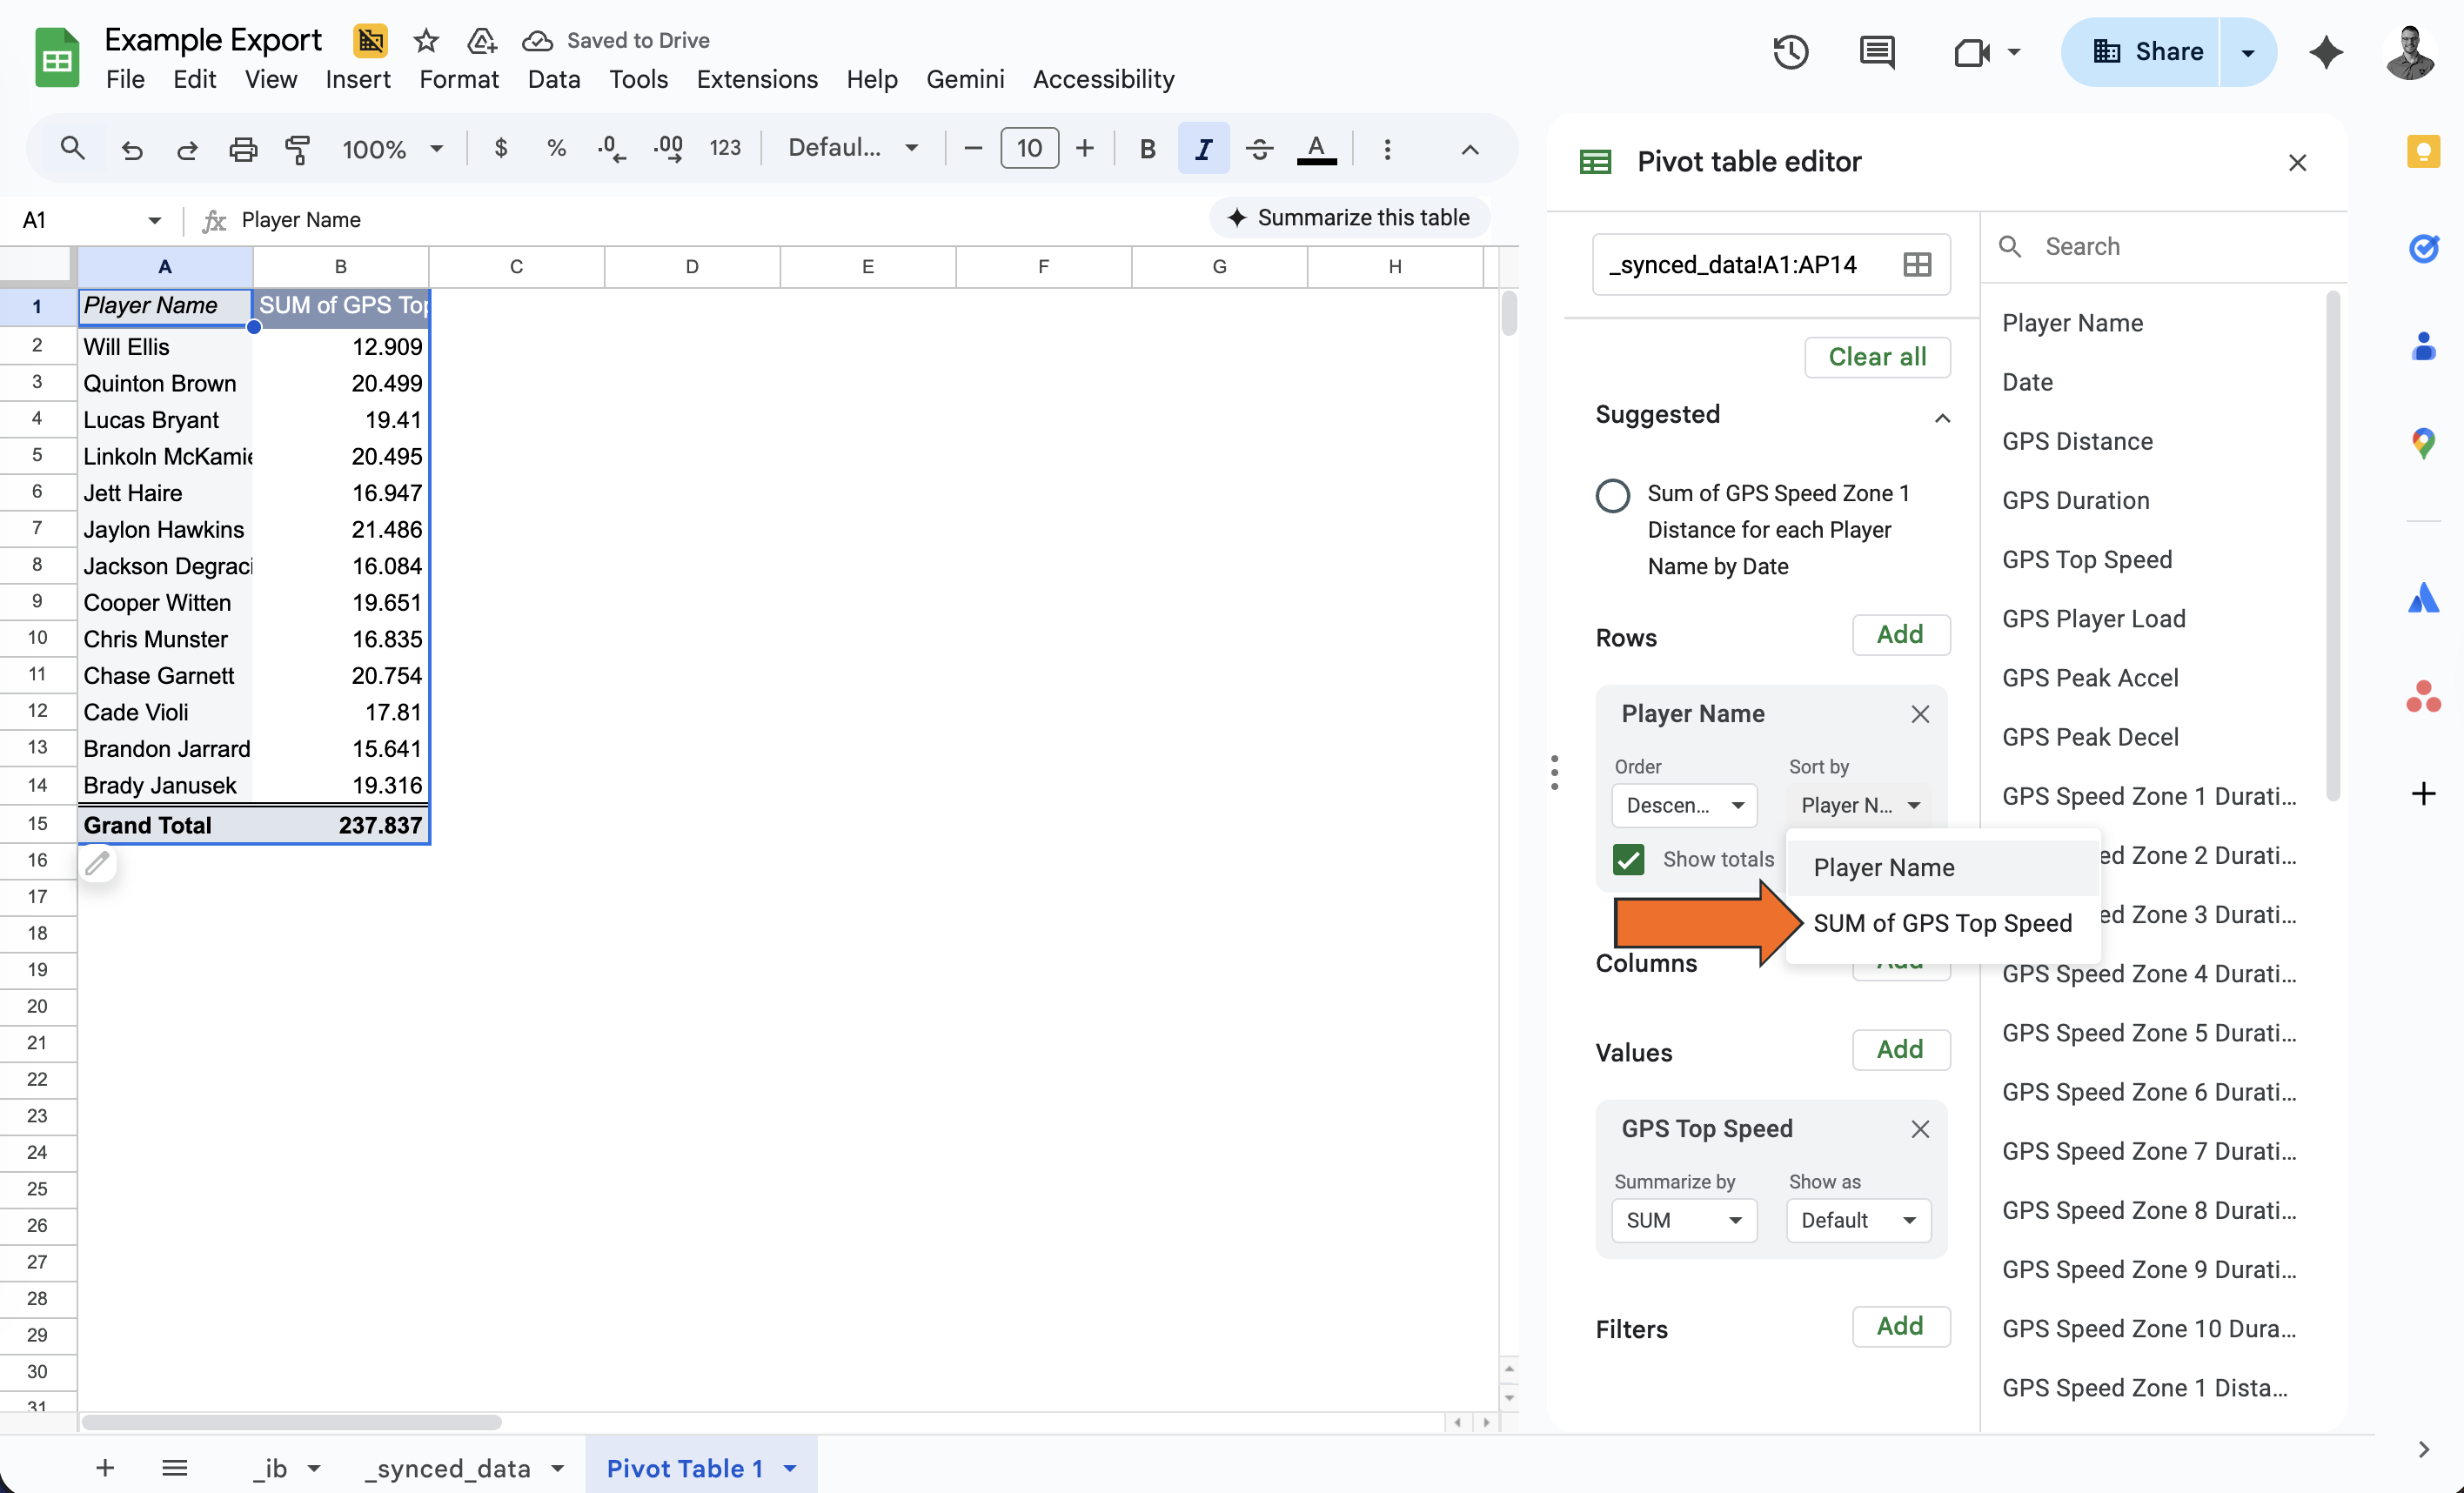The height and width of the screenshot is (1493, 2464).
Task: Click the search menus magnifier icon
Action: point(72,149)
